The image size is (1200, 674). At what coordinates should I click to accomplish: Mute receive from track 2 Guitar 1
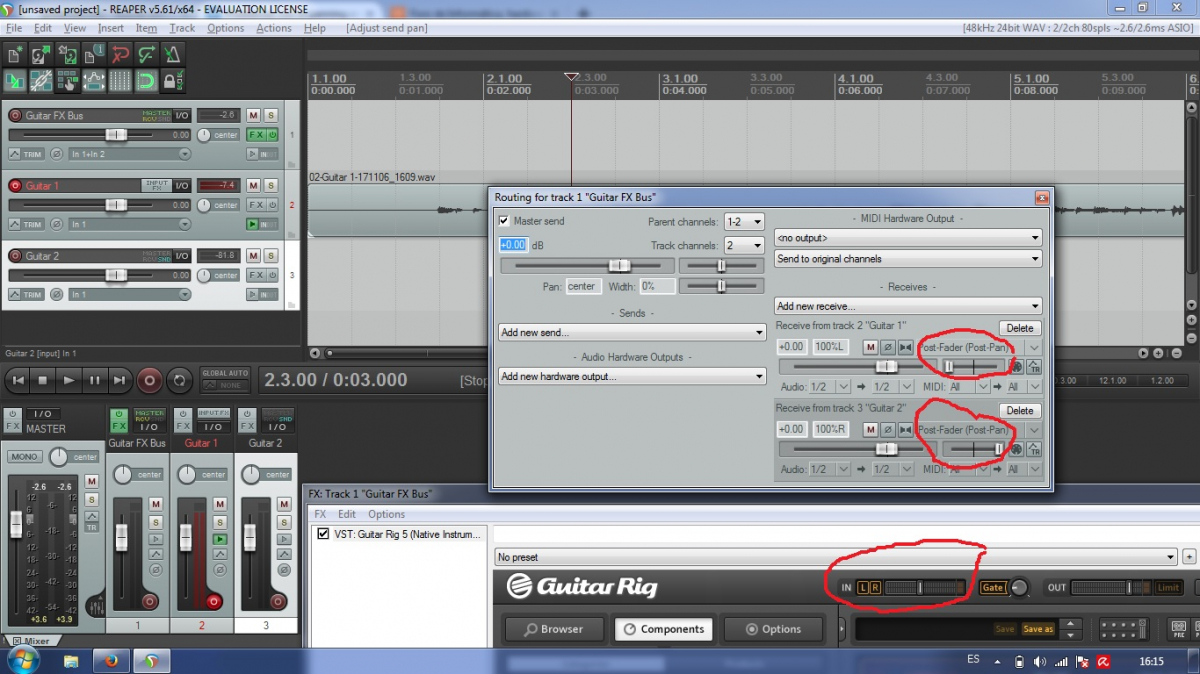[871, 347]
